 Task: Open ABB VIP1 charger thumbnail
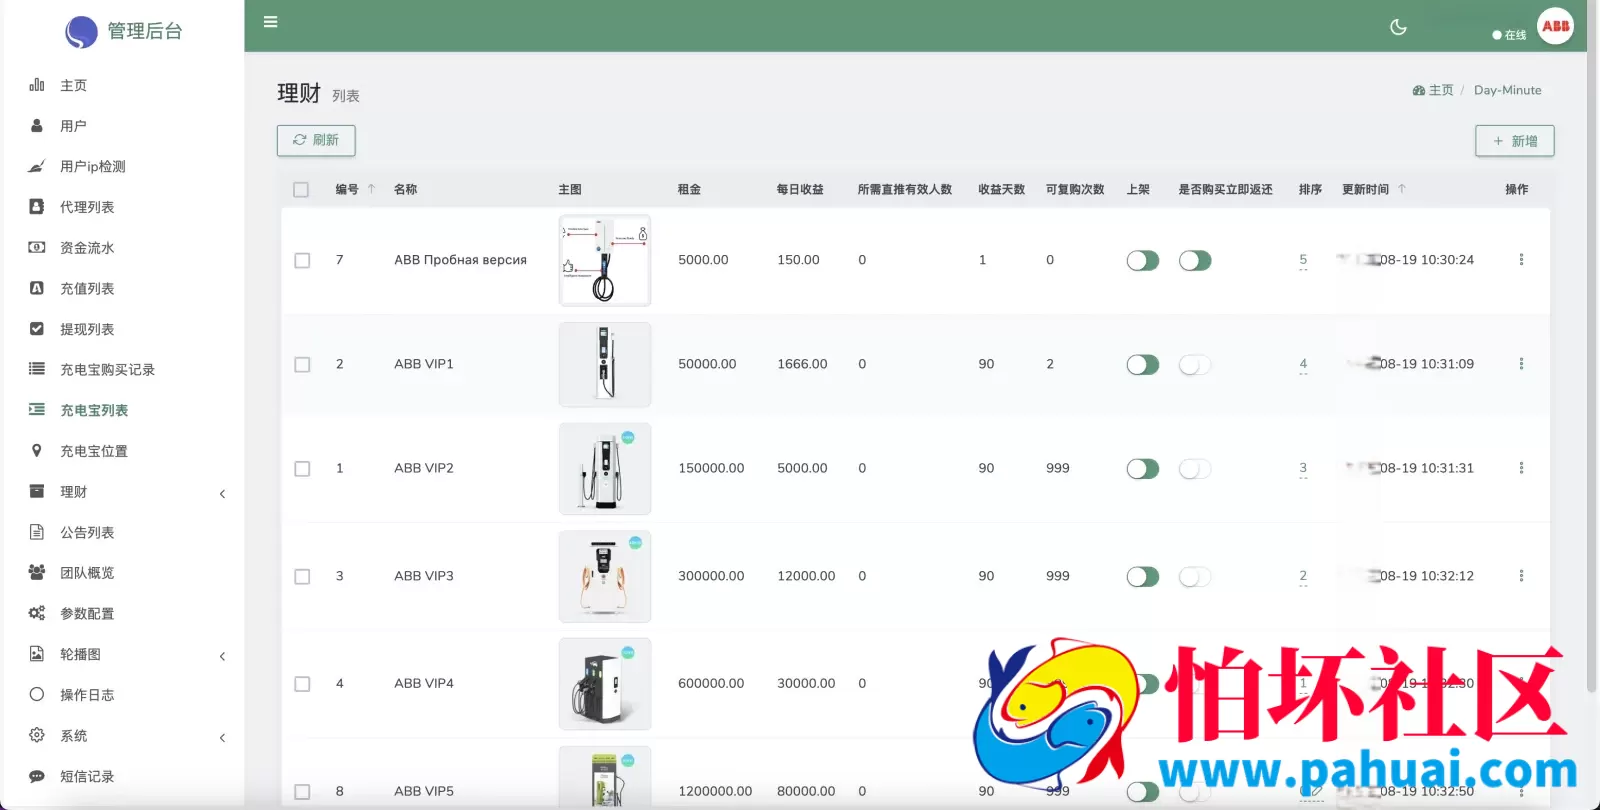click(x=605, y=364)
